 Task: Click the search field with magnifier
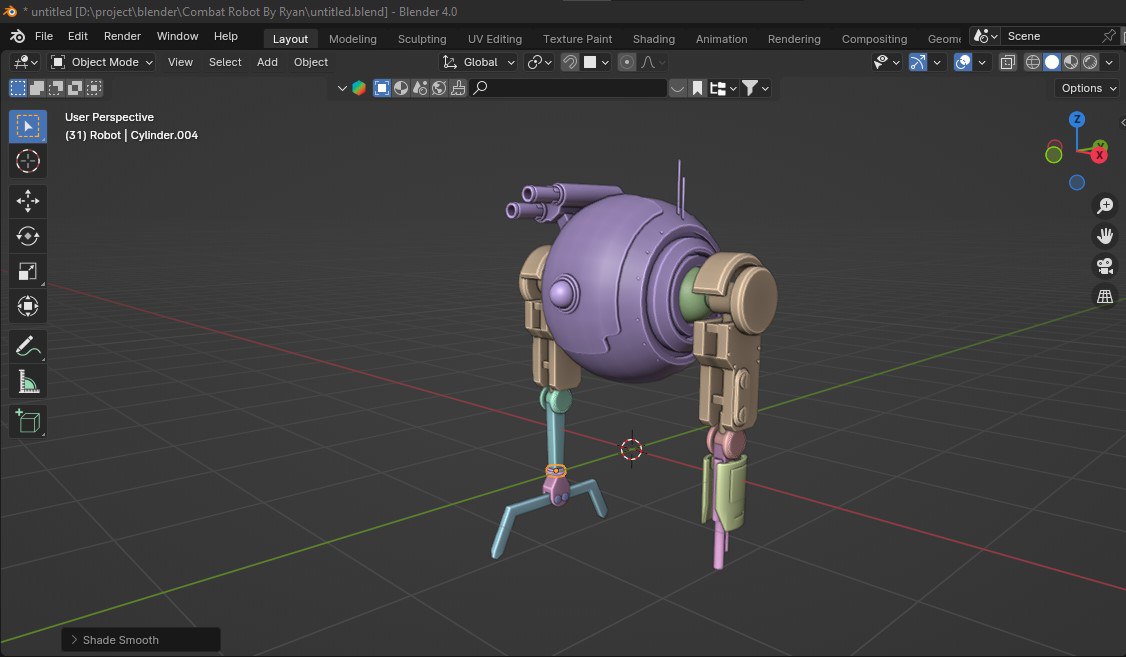(x=568, y=88)
